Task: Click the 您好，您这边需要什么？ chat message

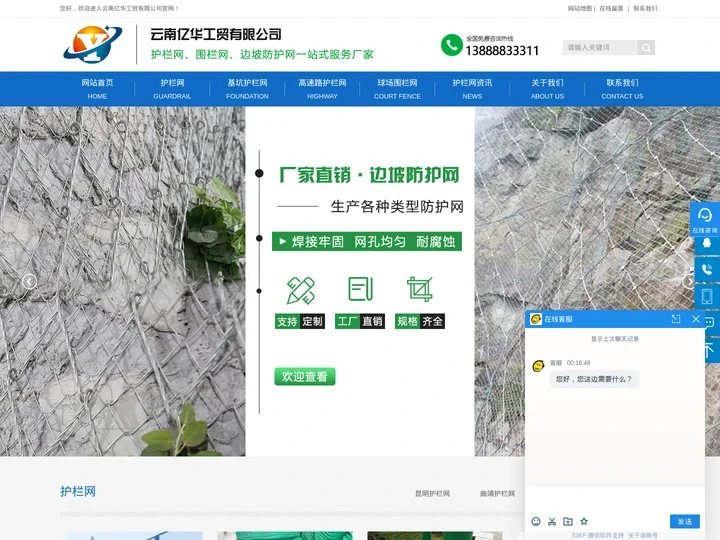Action: tap(594, 379)
